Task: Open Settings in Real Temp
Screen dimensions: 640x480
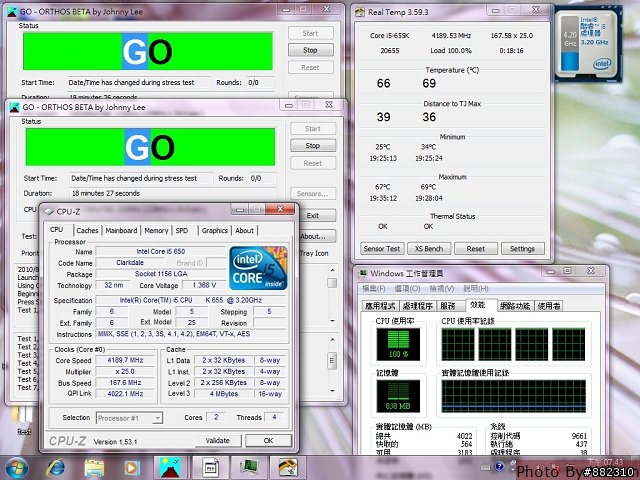Action: [x=522, y=249]
